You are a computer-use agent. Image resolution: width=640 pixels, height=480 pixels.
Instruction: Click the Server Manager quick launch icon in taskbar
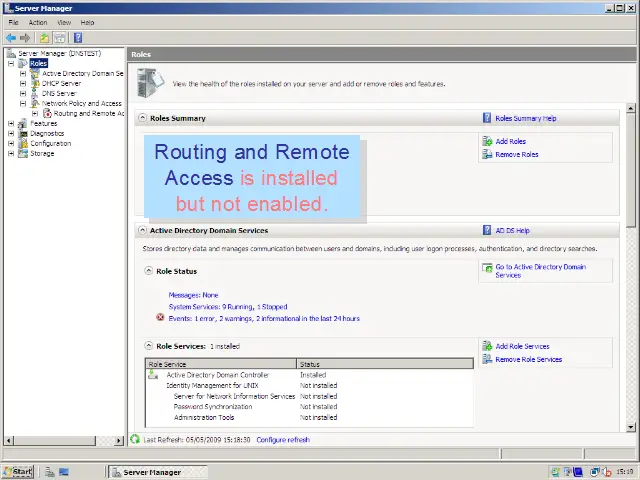tap(50, 472)
